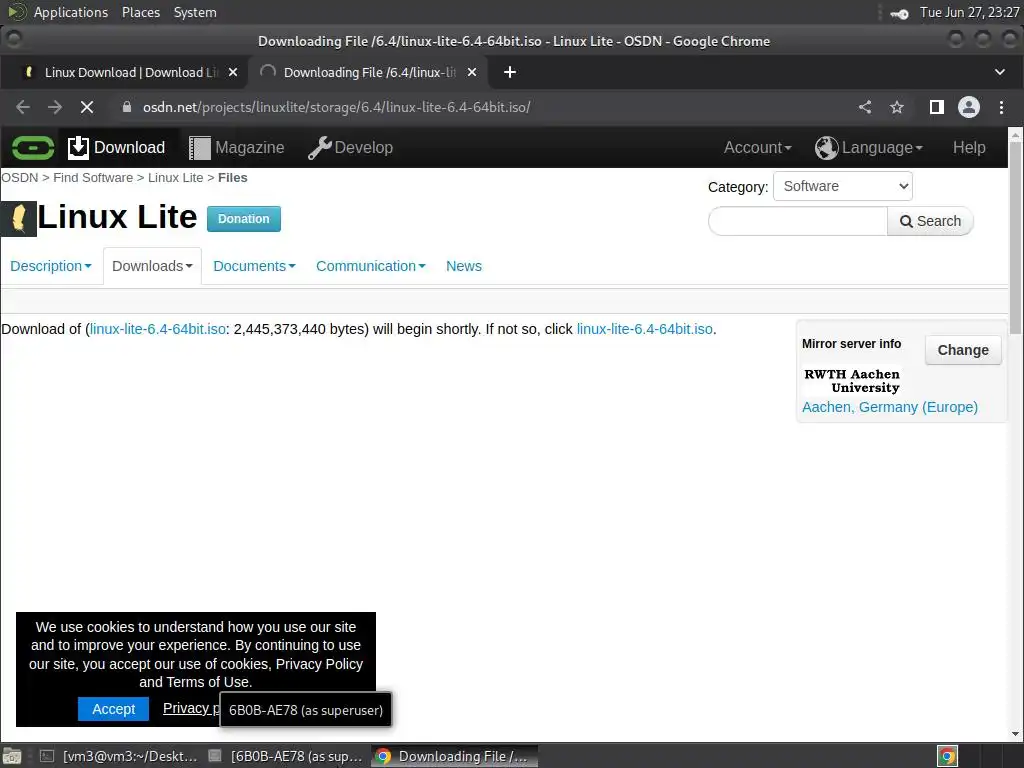Share this page using share icon
This screenshot has width=1024, height=768.
click(865, 107)
